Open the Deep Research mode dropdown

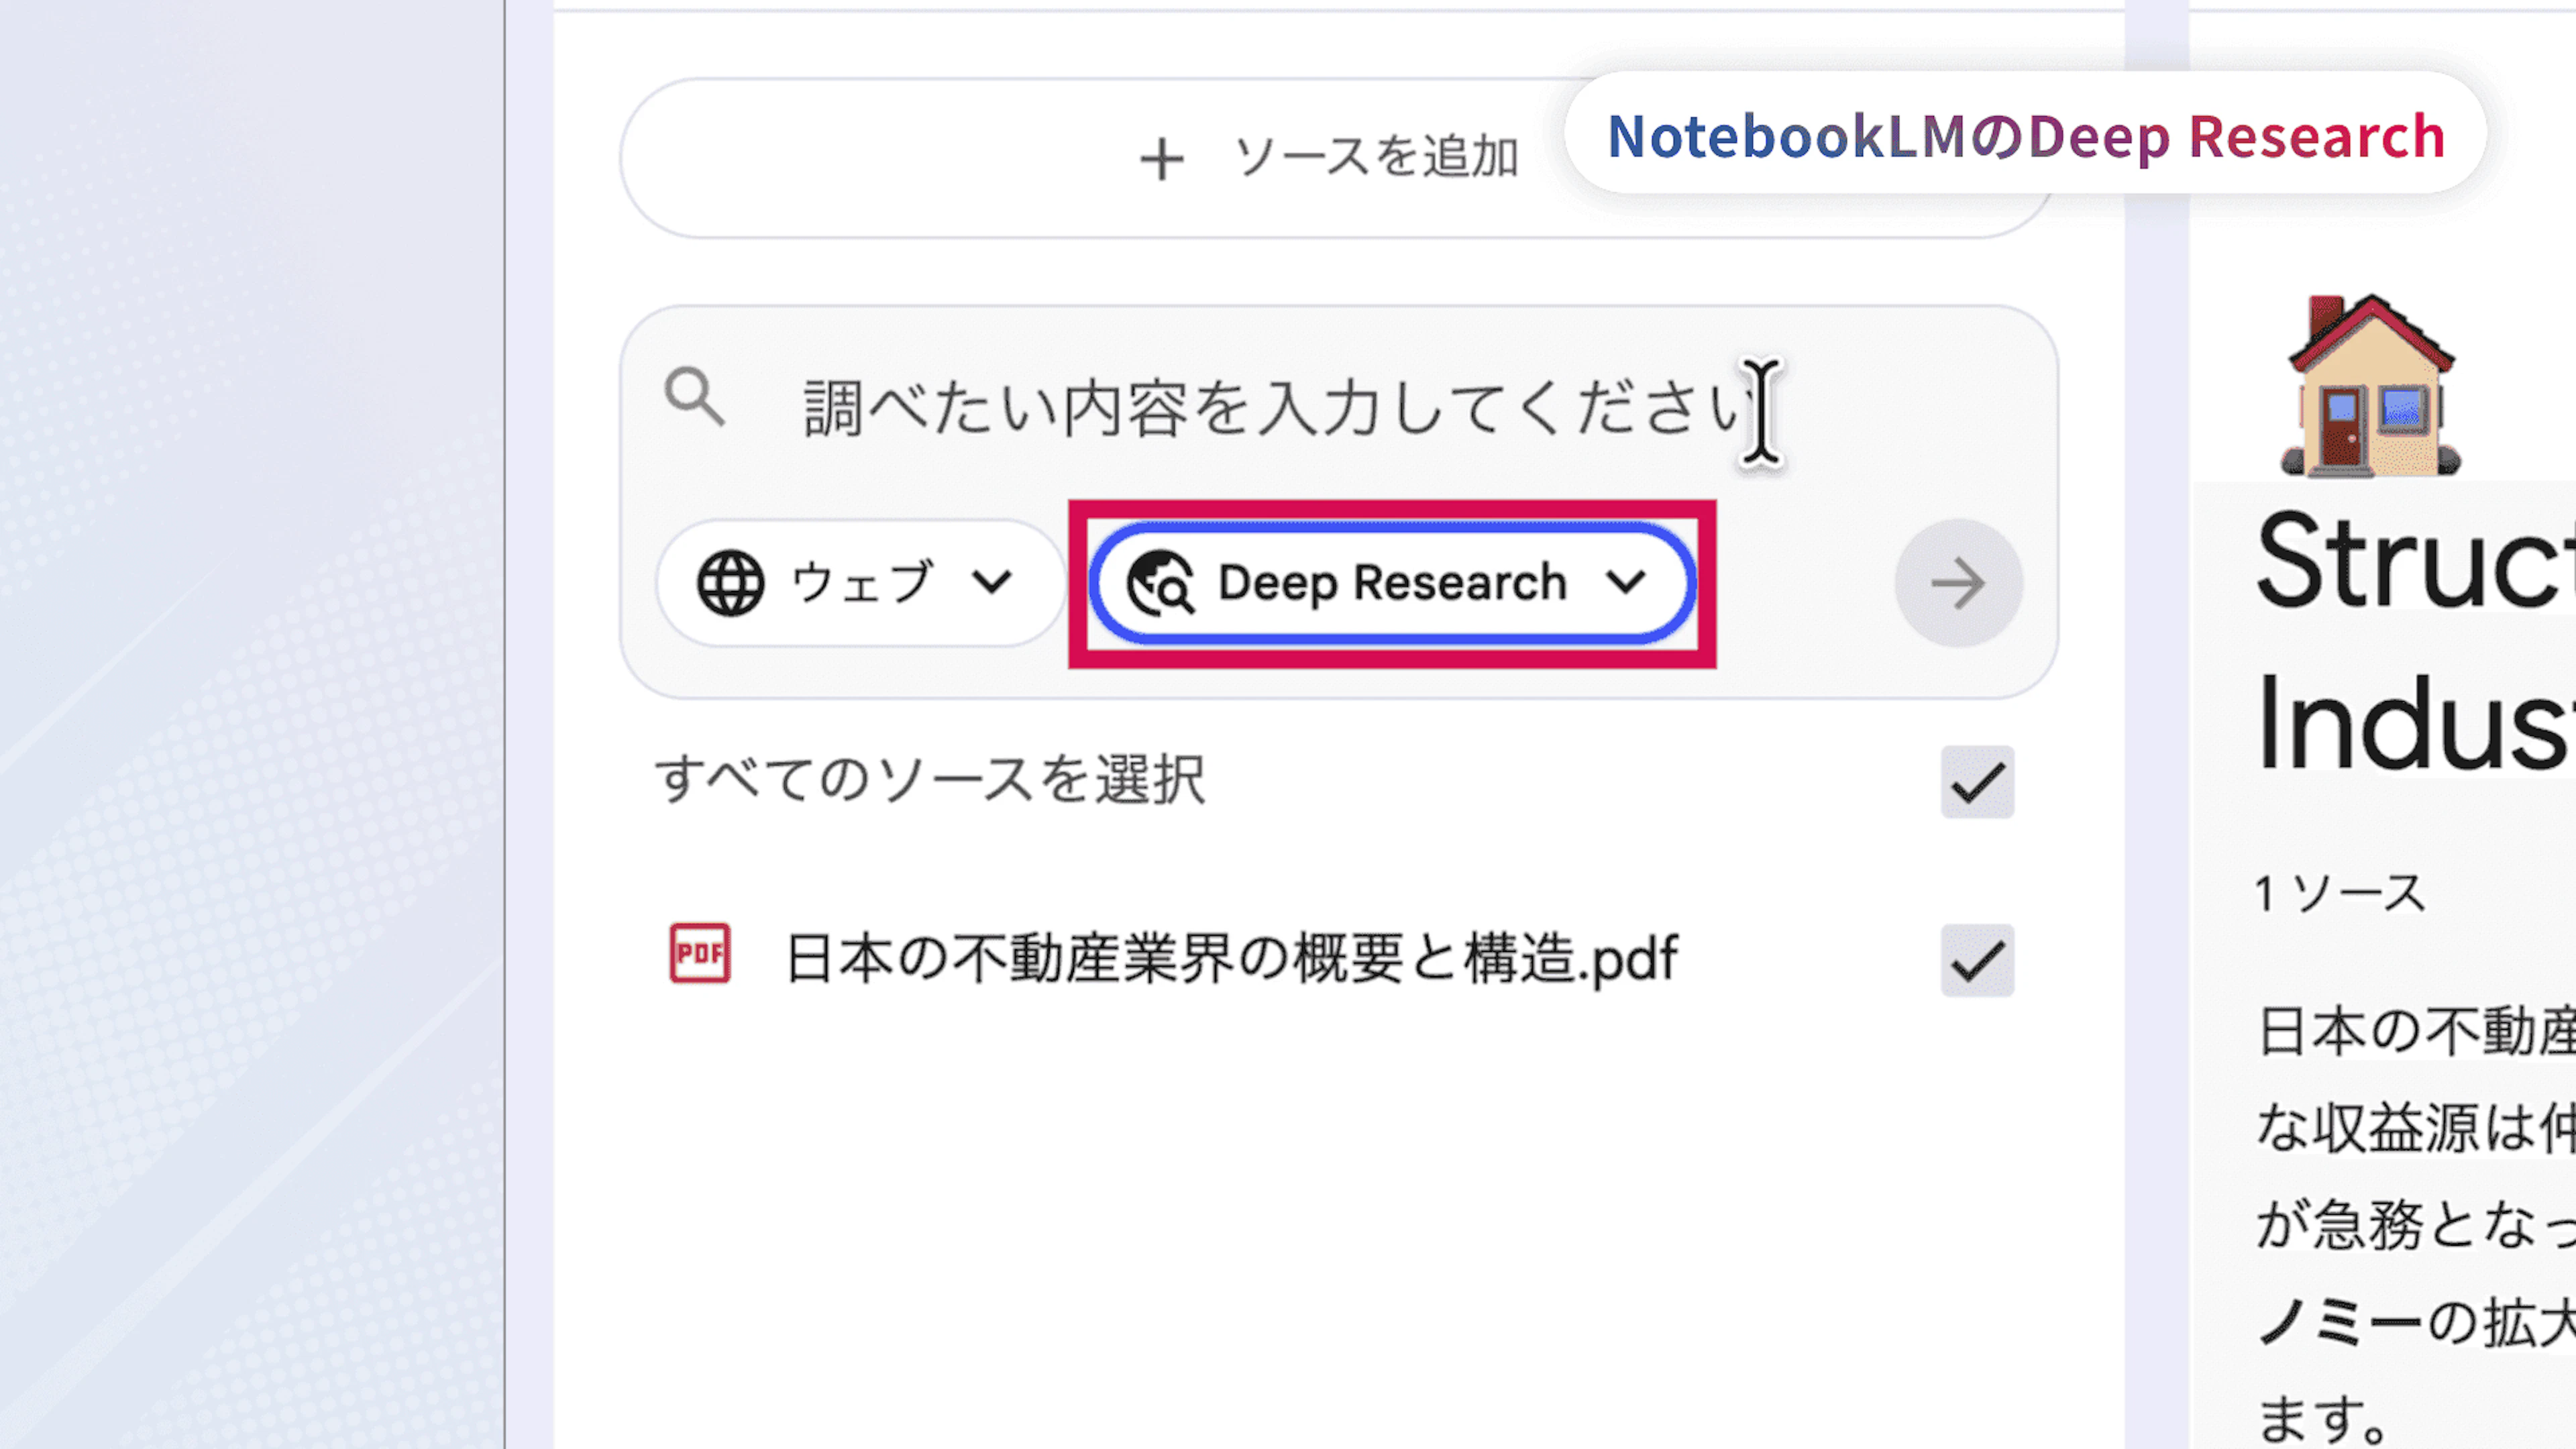[x=1390, y=583]
